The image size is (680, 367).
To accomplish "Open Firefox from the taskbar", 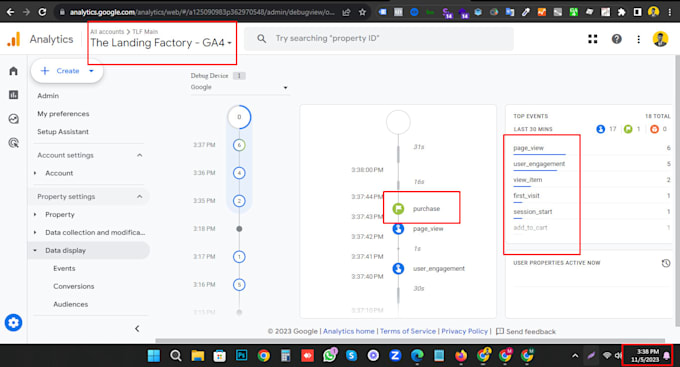I will click(461, 356).
